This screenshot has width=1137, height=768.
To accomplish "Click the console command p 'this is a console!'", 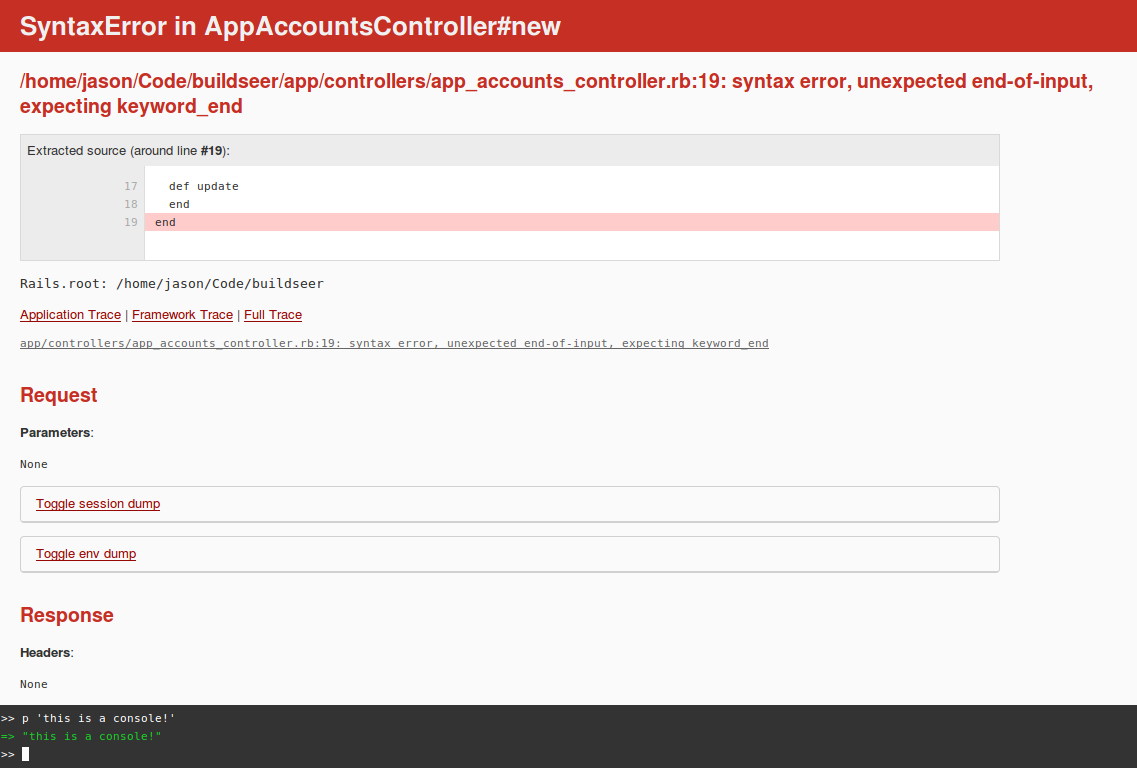I will point(98,718).
